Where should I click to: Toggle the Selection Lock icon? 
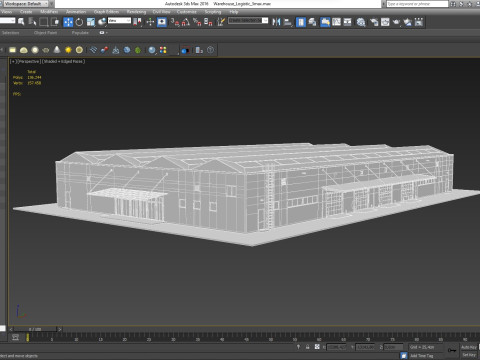click(x=307, y=347)
